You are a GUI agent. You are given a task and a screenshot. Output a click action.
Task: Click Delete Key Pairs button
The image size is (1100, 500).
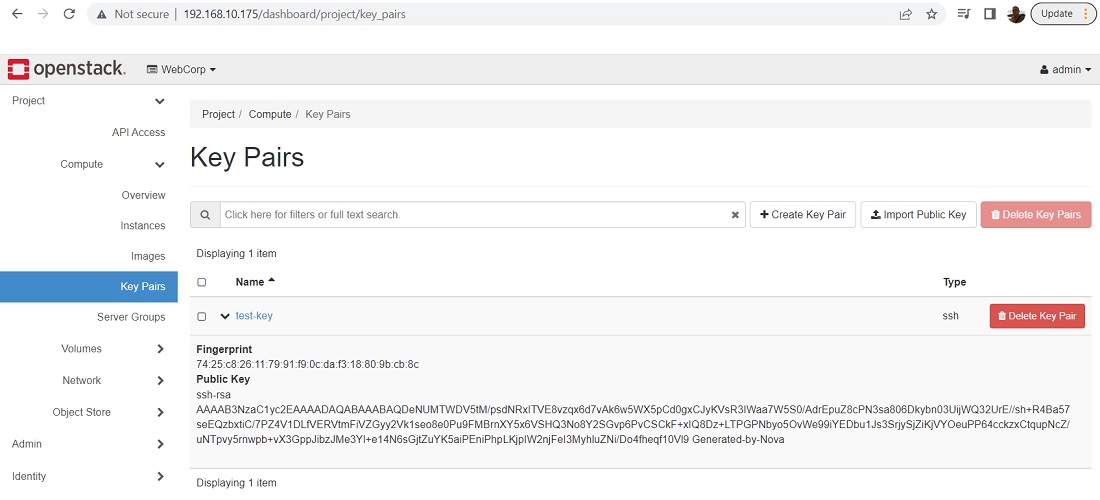coord(1036,215)
